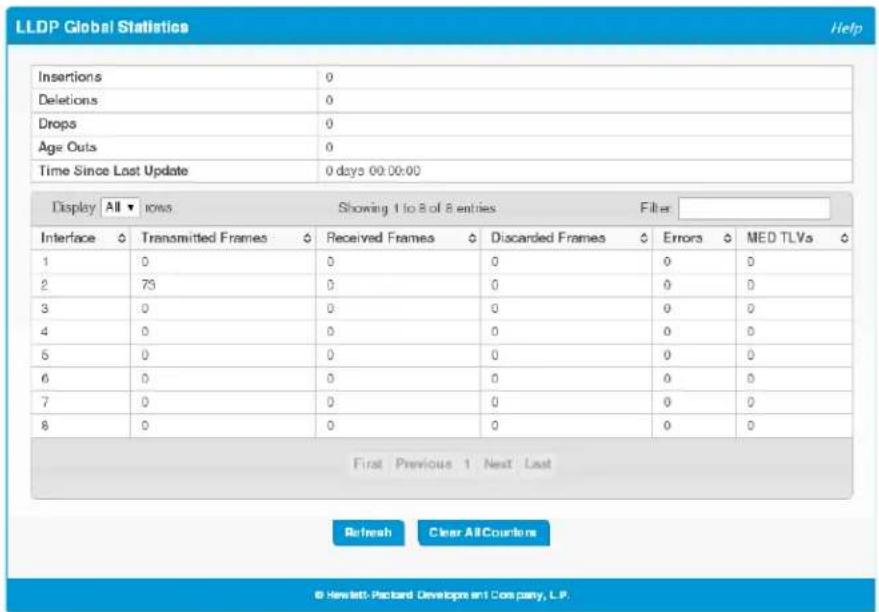The height and width of the screenshot is (612, 879).
Task: Click the Interface column header text
Action: click(x=68, y=238)
